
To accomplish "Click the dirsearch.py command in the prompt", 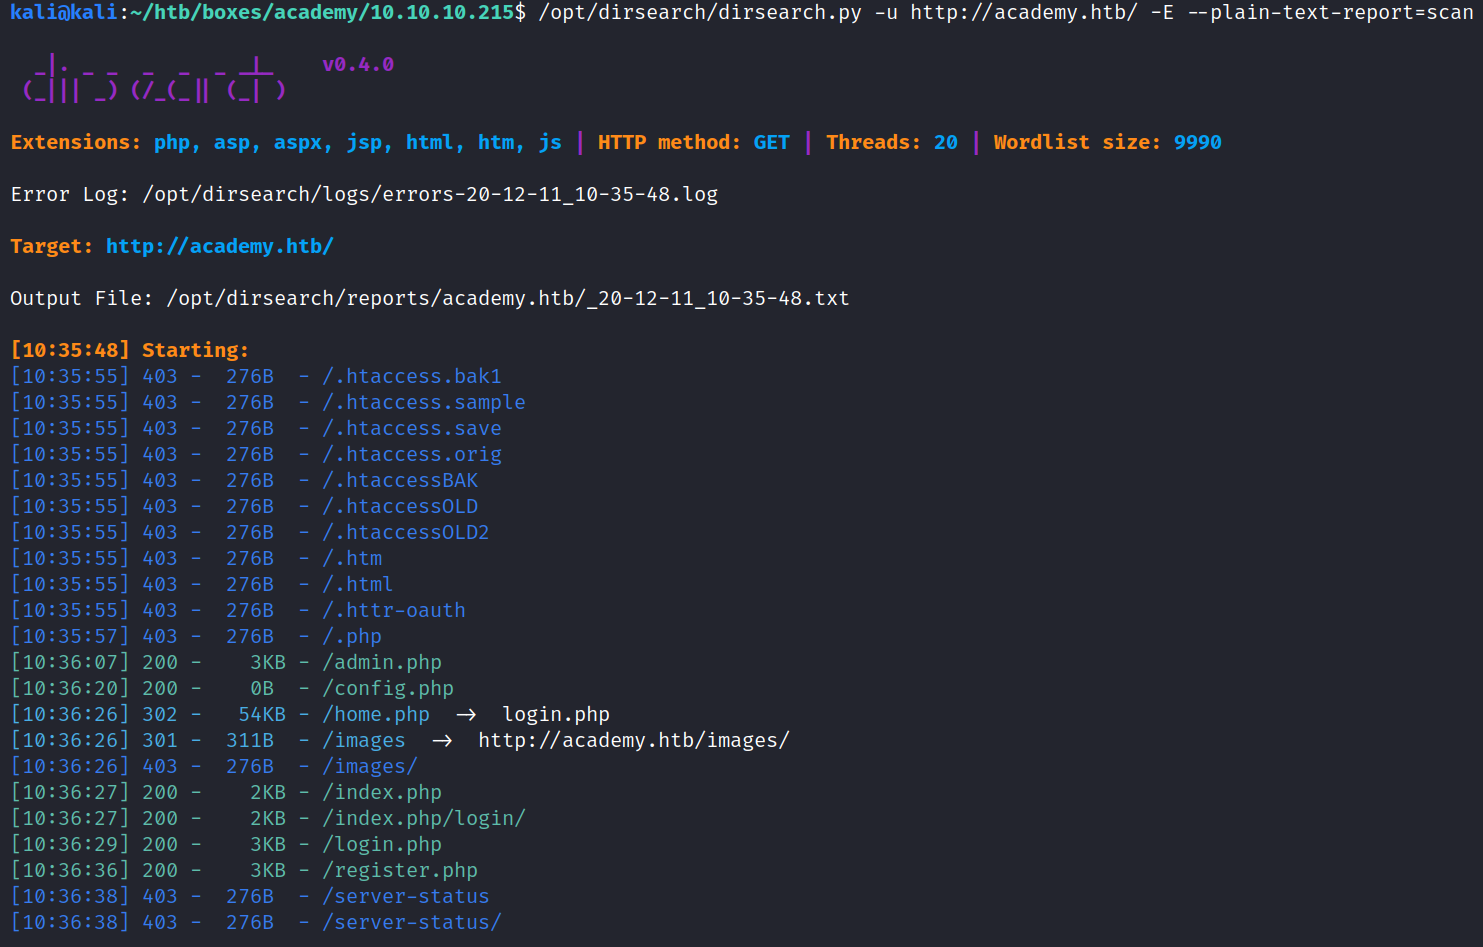I will (699, 13).
